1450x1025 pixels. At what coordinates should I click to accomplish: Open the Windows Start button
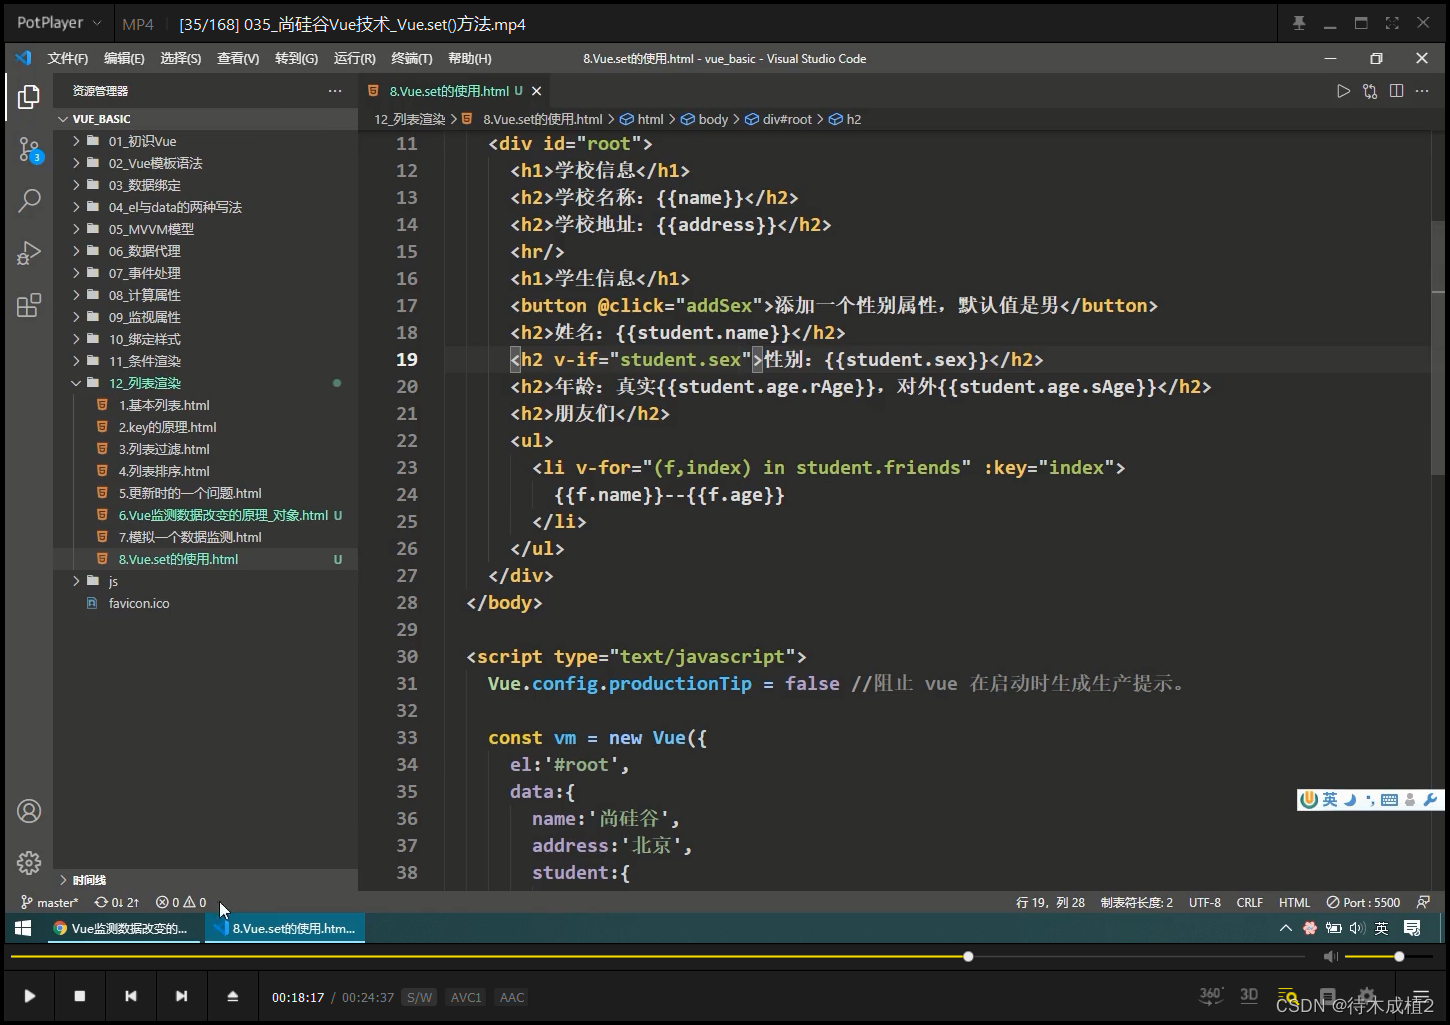[x=24, y=928]
